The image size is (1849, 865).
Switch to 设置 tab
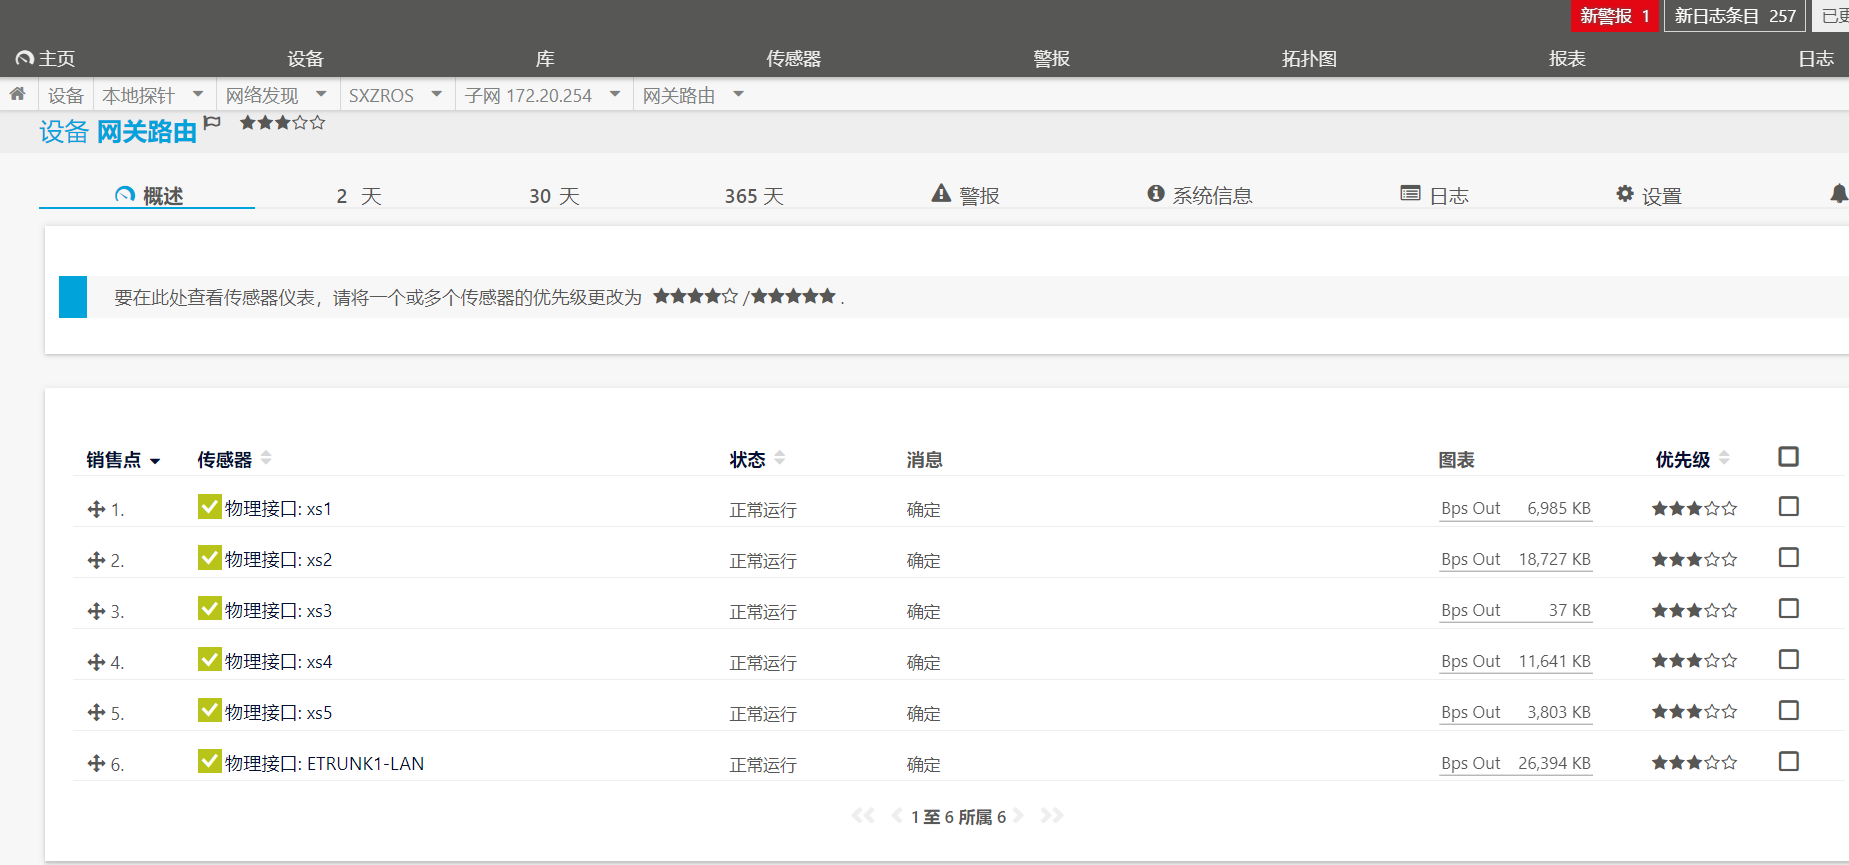click(x=1649, y=195)
